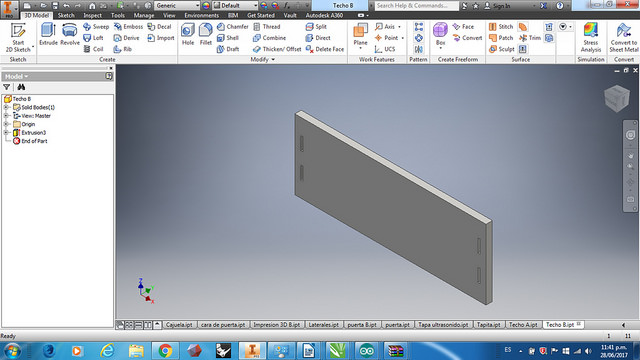
Task: Activate the Hole tool
Action: point(188,34)
